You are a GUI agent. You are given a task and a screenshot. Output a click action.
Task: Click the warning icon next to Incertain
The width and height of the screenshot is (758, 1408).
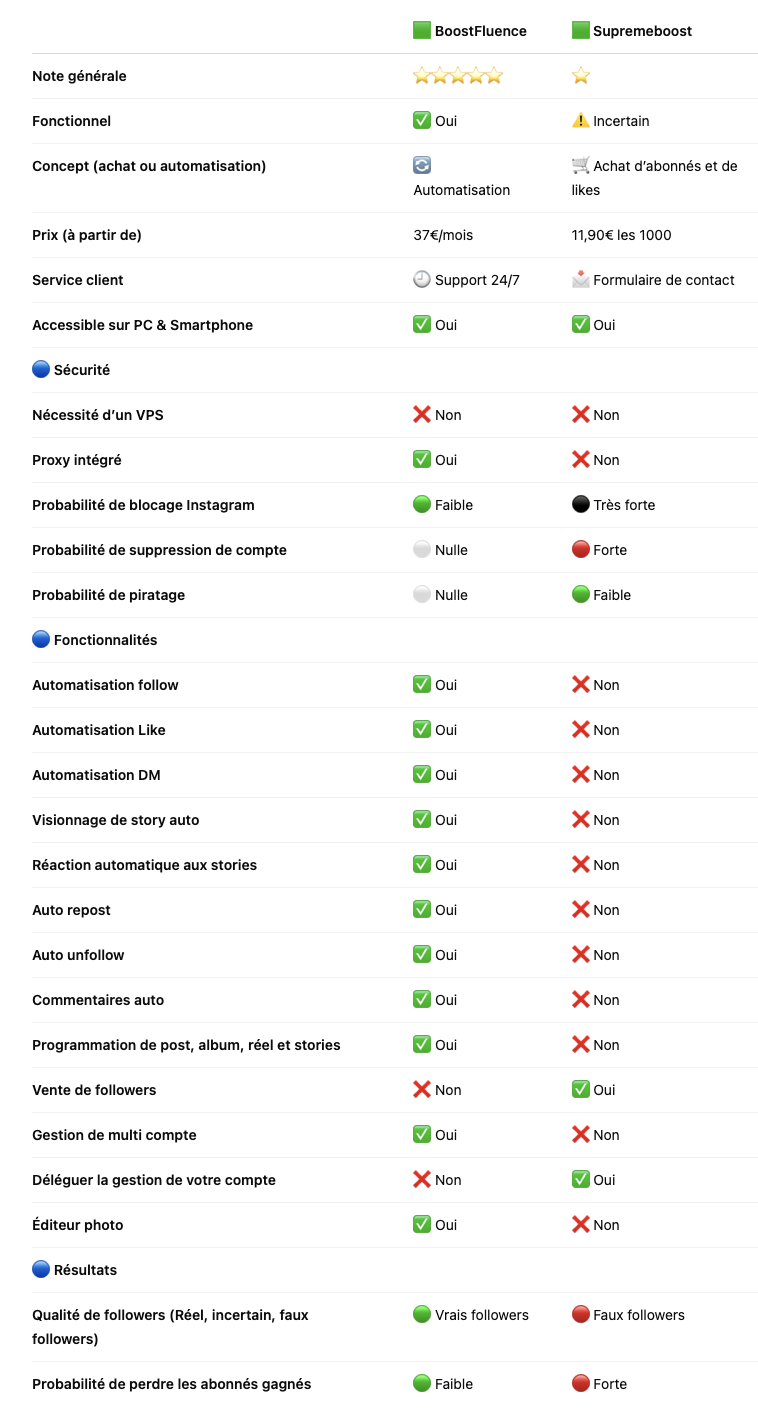(x=581, y=121)
